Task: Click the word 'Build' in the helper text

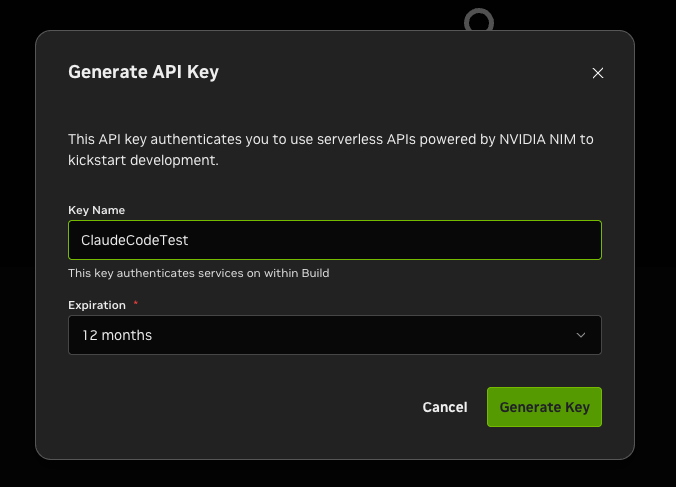Action: pos(315,273)
